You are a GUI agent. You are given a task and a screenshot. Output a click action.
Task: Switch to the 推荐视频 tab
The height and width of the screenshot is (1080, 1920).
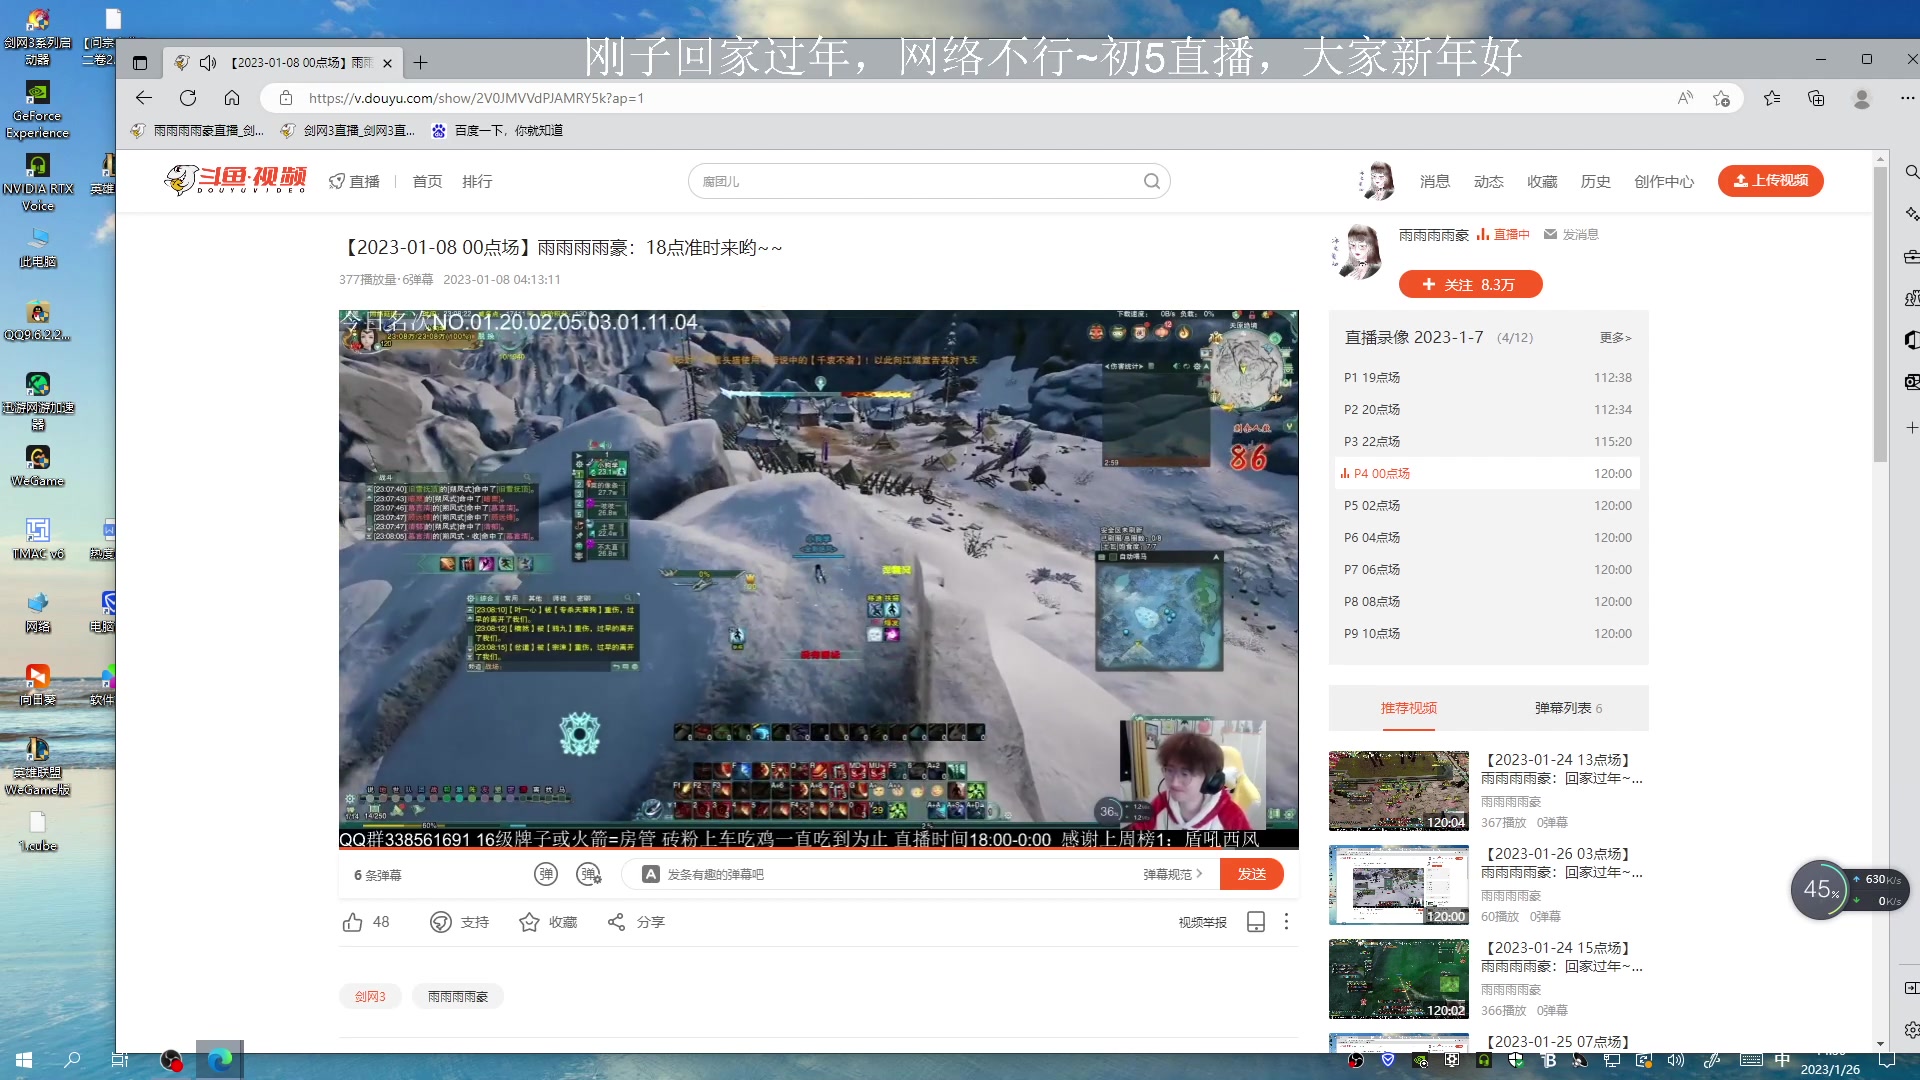click(x=1408, y=708)
